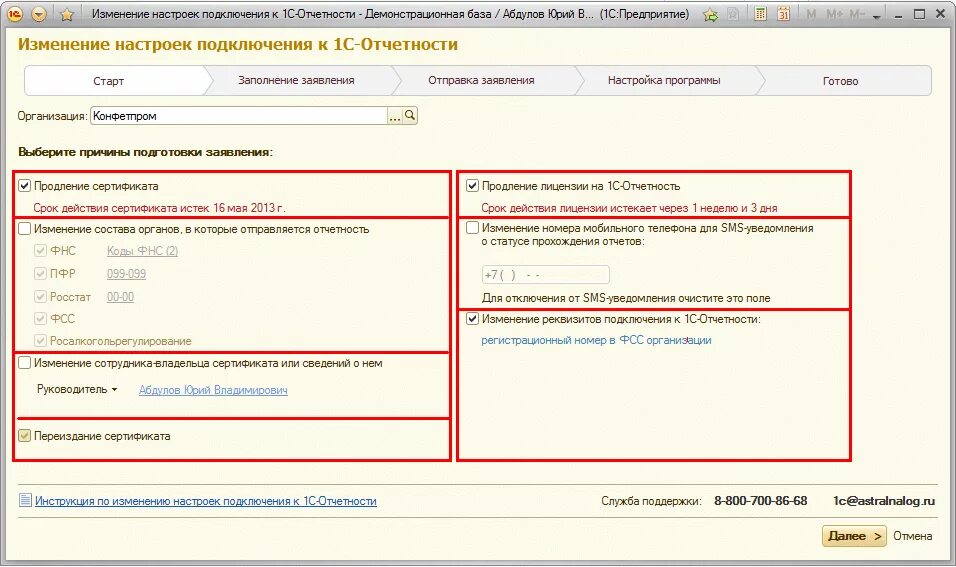Click heading Выберите причины подготовки заявления

(x=145, y=152)
